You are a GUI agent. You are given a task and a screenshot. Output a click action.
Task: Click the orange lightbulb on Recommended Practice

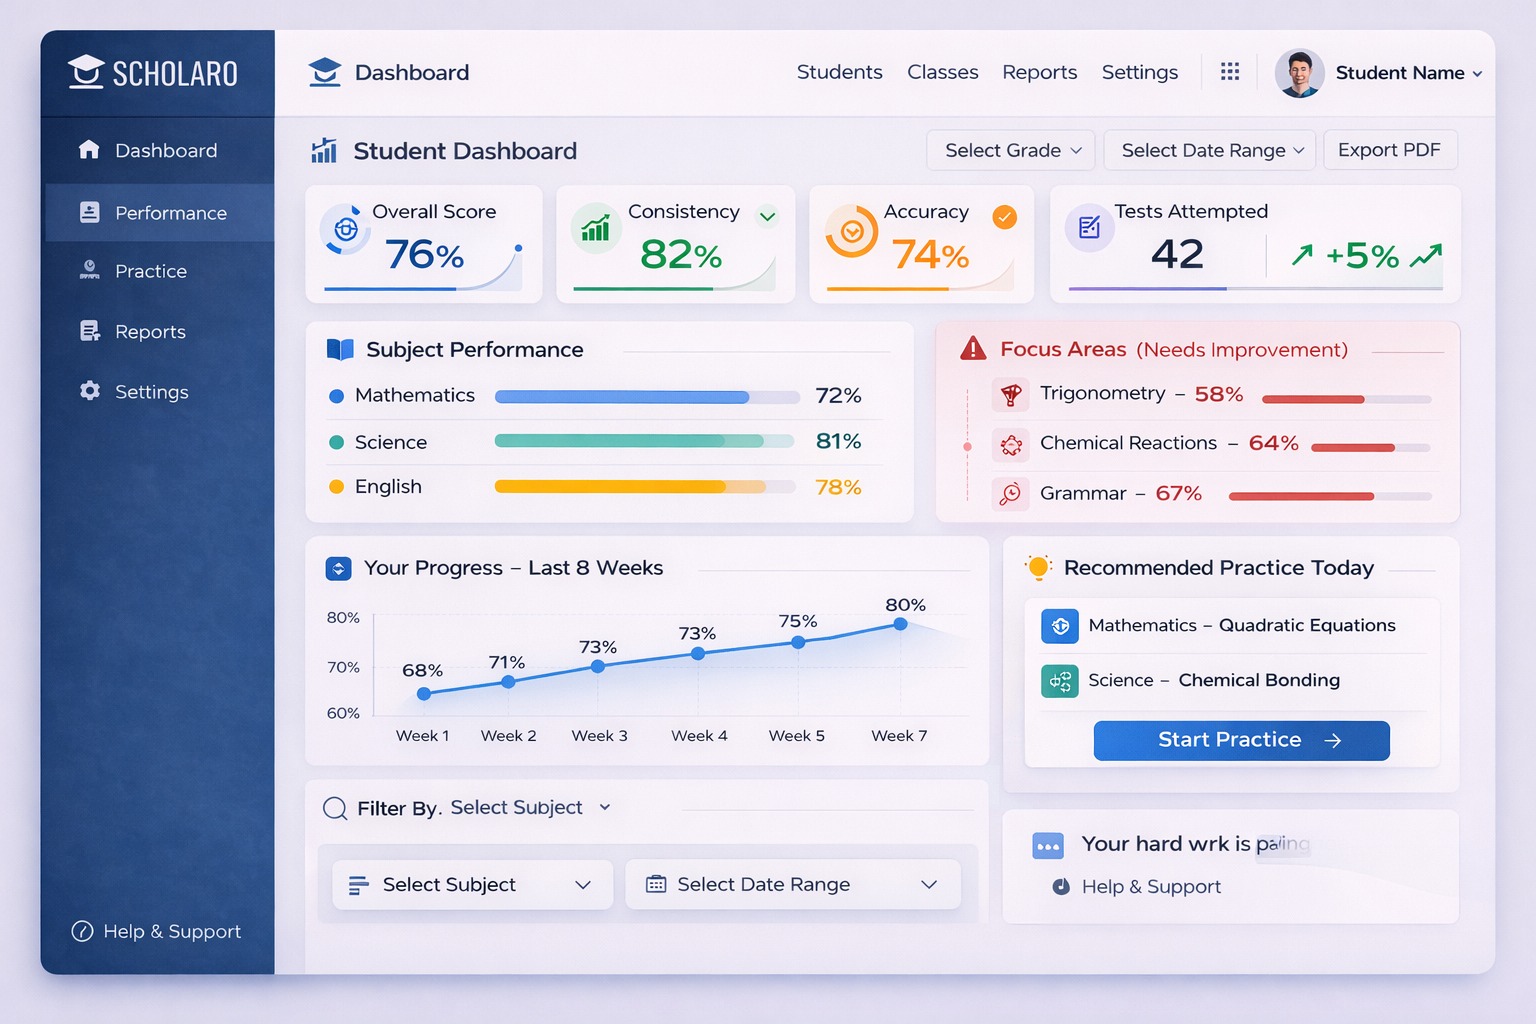(1038, 566)
